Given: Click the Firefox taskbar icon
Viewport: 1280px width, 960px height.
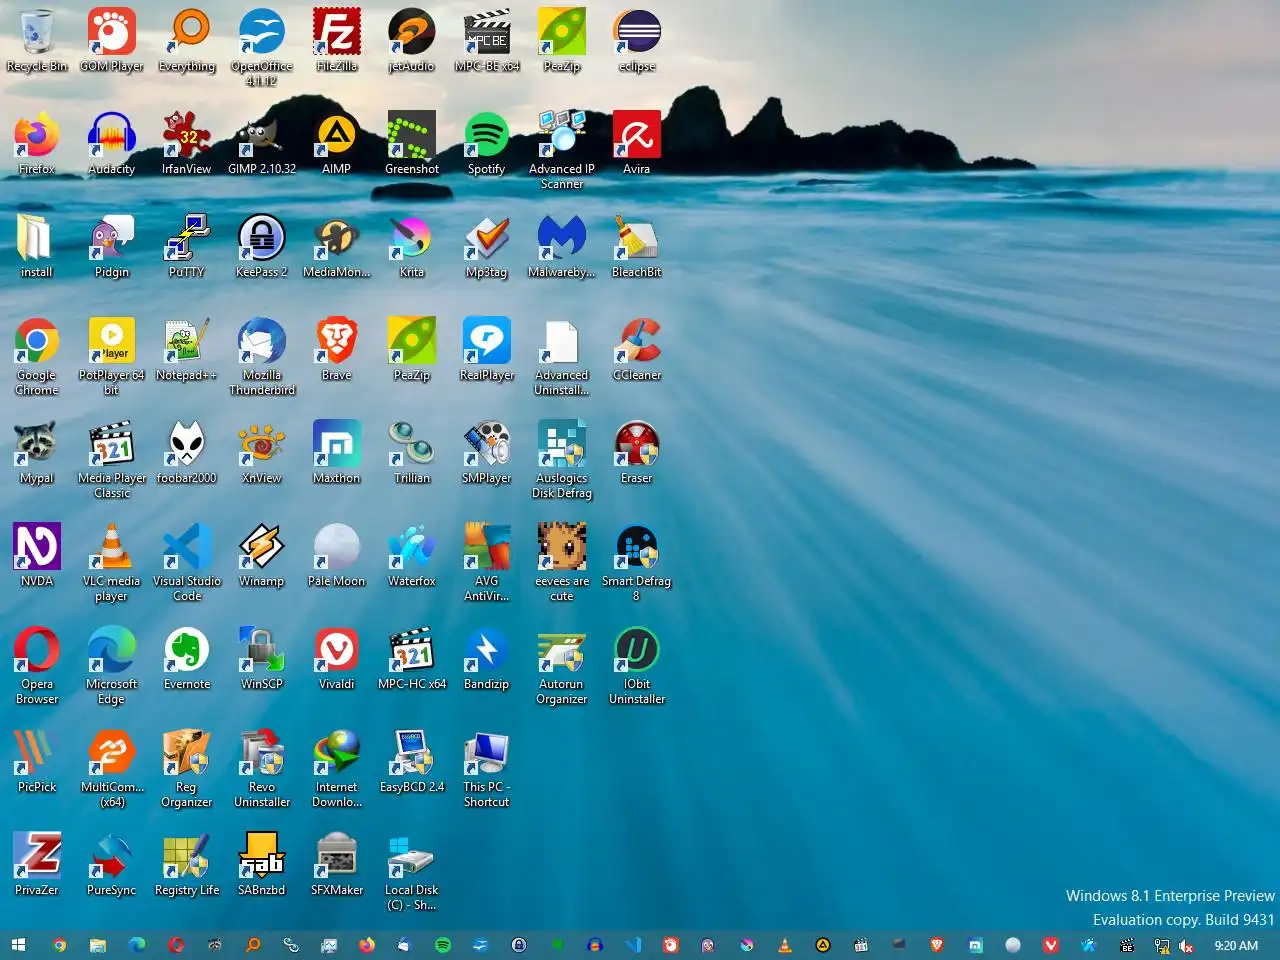Looking at the screenshot, I should (367, 945).
